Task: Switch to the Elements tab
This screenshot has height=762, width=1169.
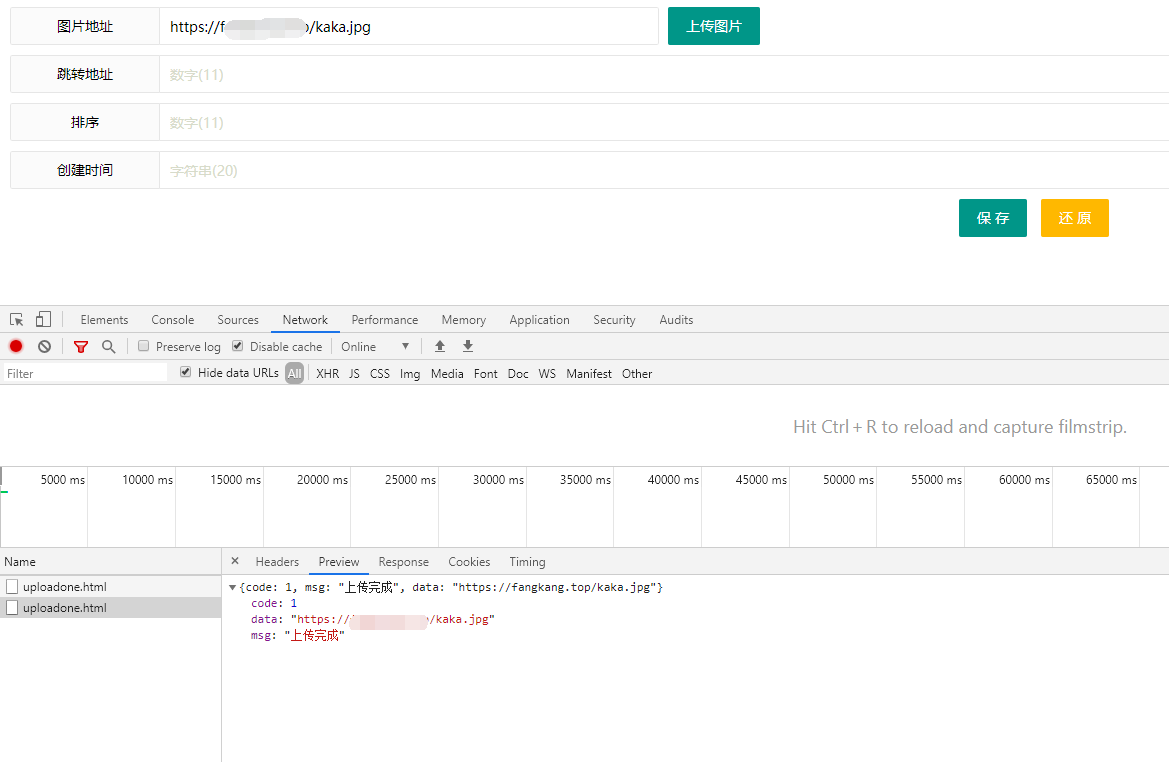Action: pos(104,320)
